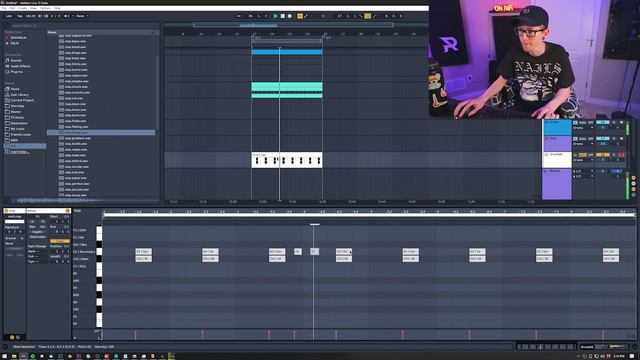Image resolution: width=640 pixels, height=360 pixels.
Task: Fold the second purple track unfold arrow
Action: click(x=547, y=139)
